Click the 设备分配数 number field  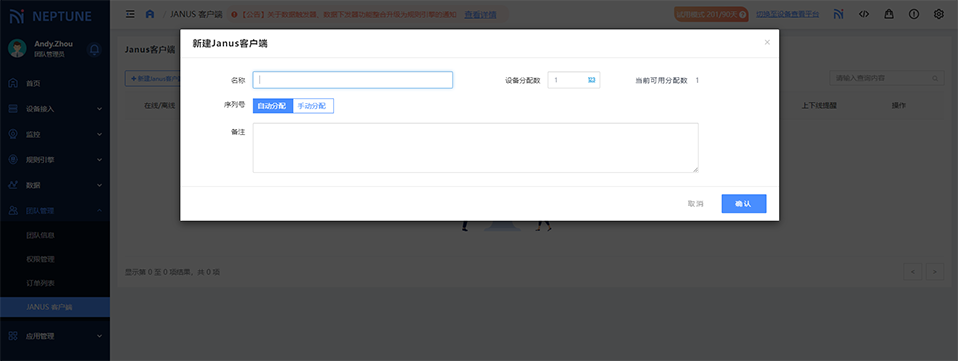[x=574, y=80]
